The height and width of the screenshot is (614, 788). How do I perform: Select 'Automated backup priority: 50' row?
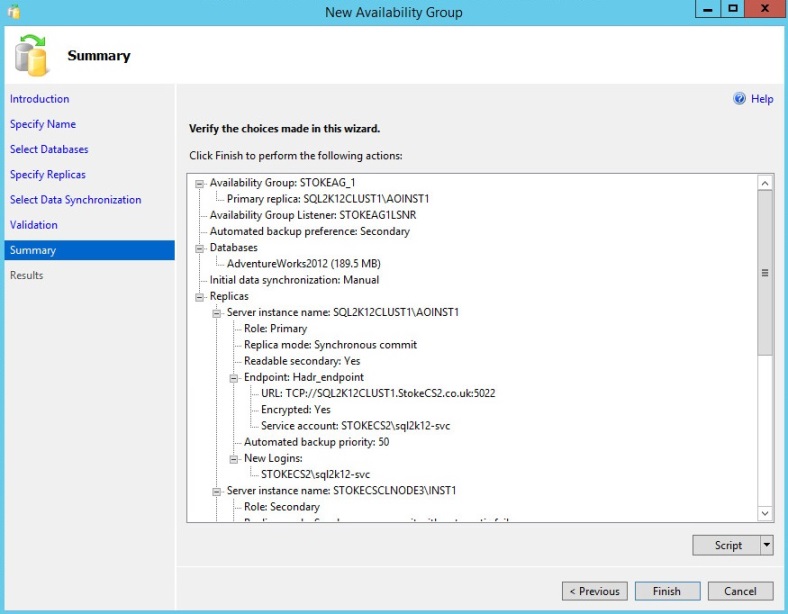[316, 442]
